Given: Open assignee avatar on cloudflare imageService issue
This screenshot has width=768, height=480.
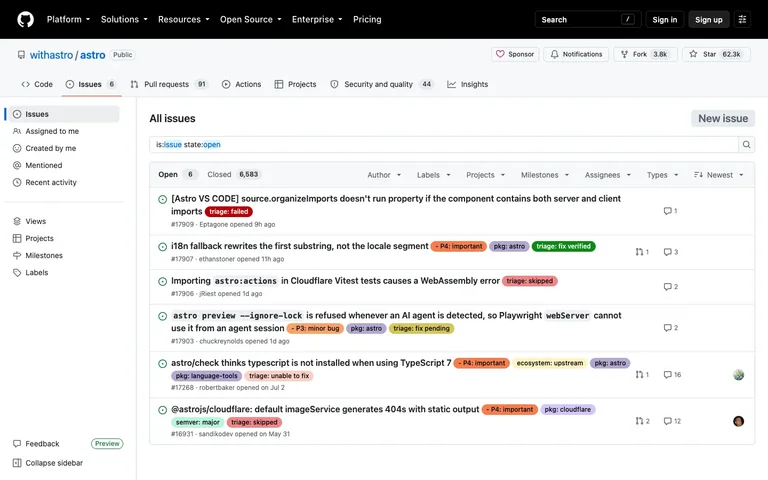Looking at the screenshot, I should click(739, 421).
